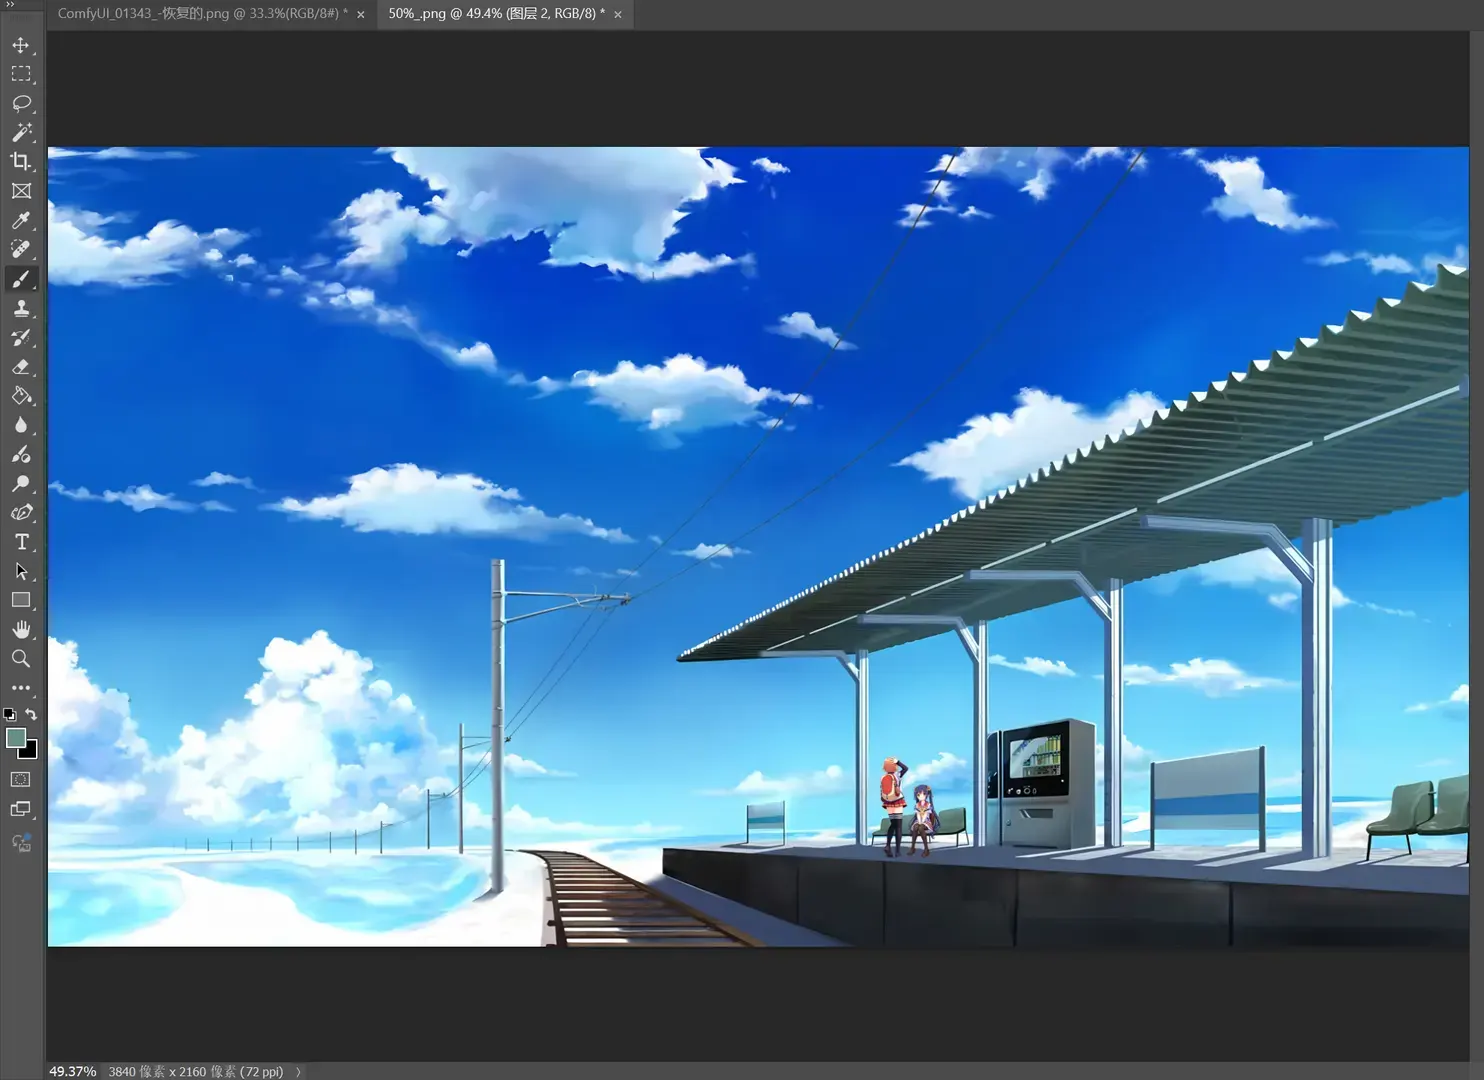Swap foreground and background colors

(x=31, y=714)
